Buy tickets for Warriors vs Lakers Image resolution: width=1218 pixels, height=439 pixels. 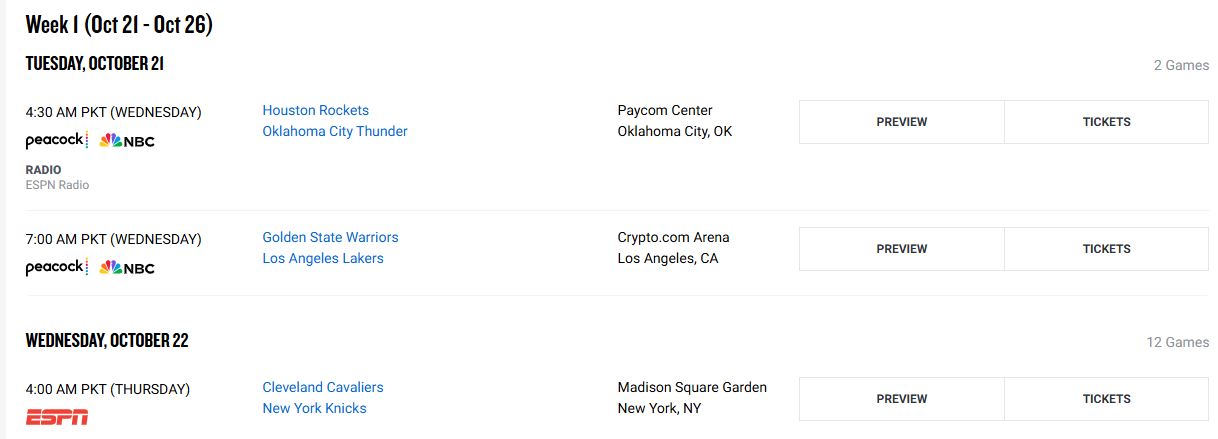[x=1106, y=249]
